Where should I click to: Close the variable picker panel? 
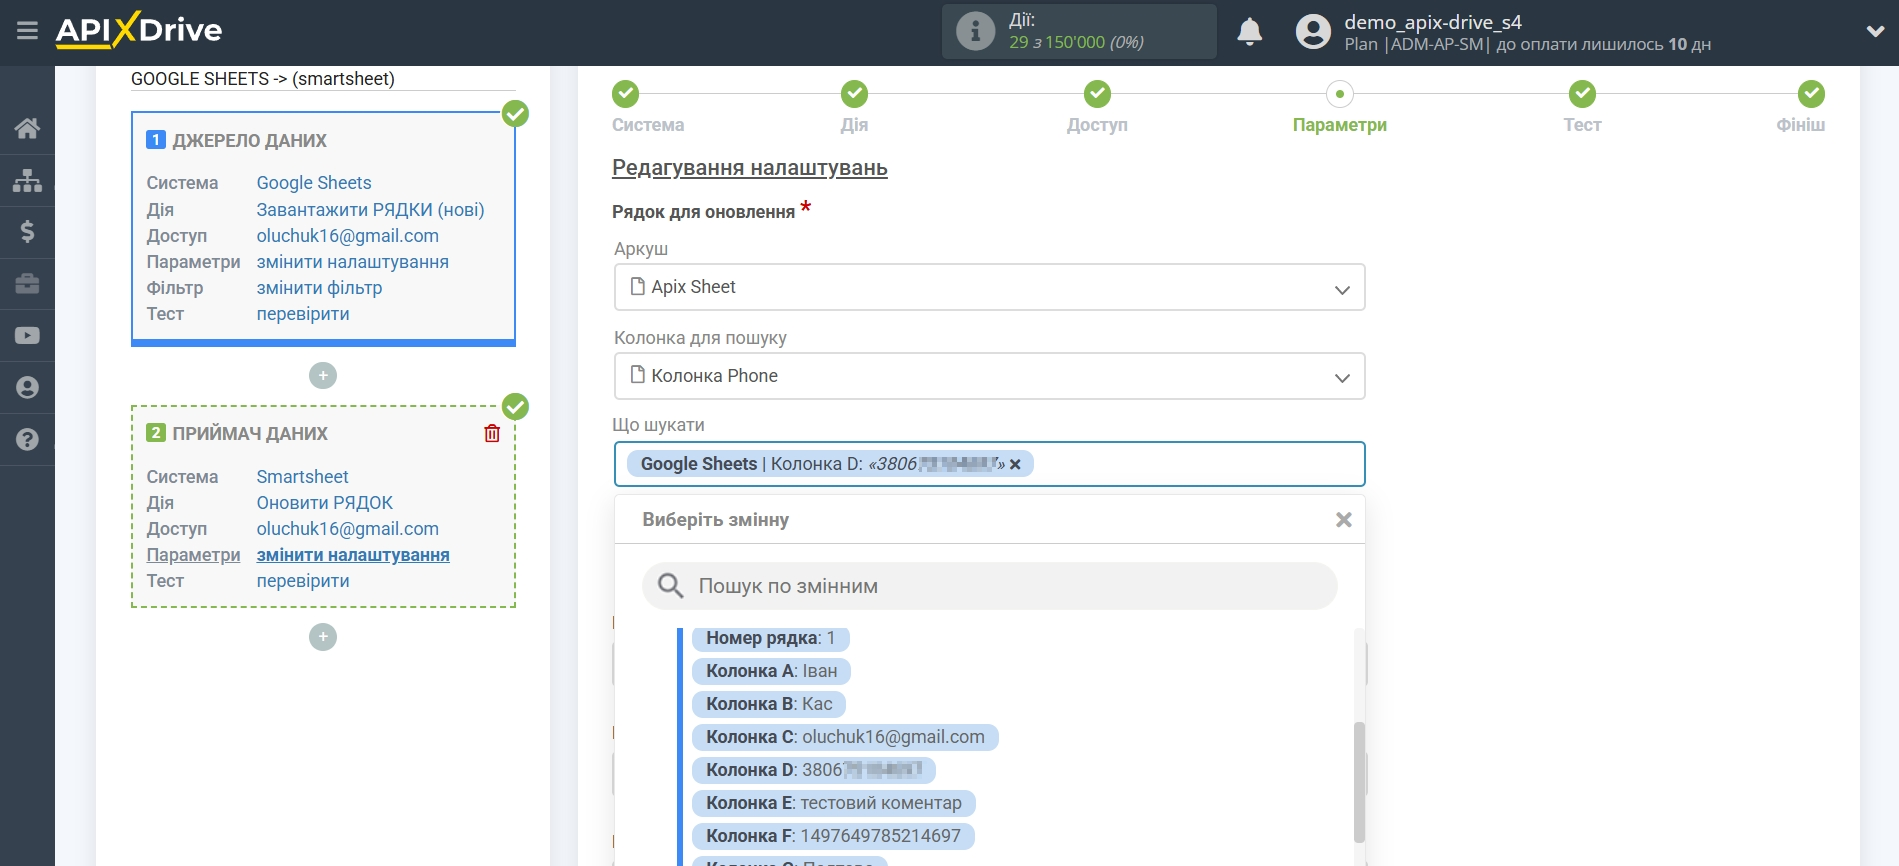pyautogui.click(x=1343, y=520)
